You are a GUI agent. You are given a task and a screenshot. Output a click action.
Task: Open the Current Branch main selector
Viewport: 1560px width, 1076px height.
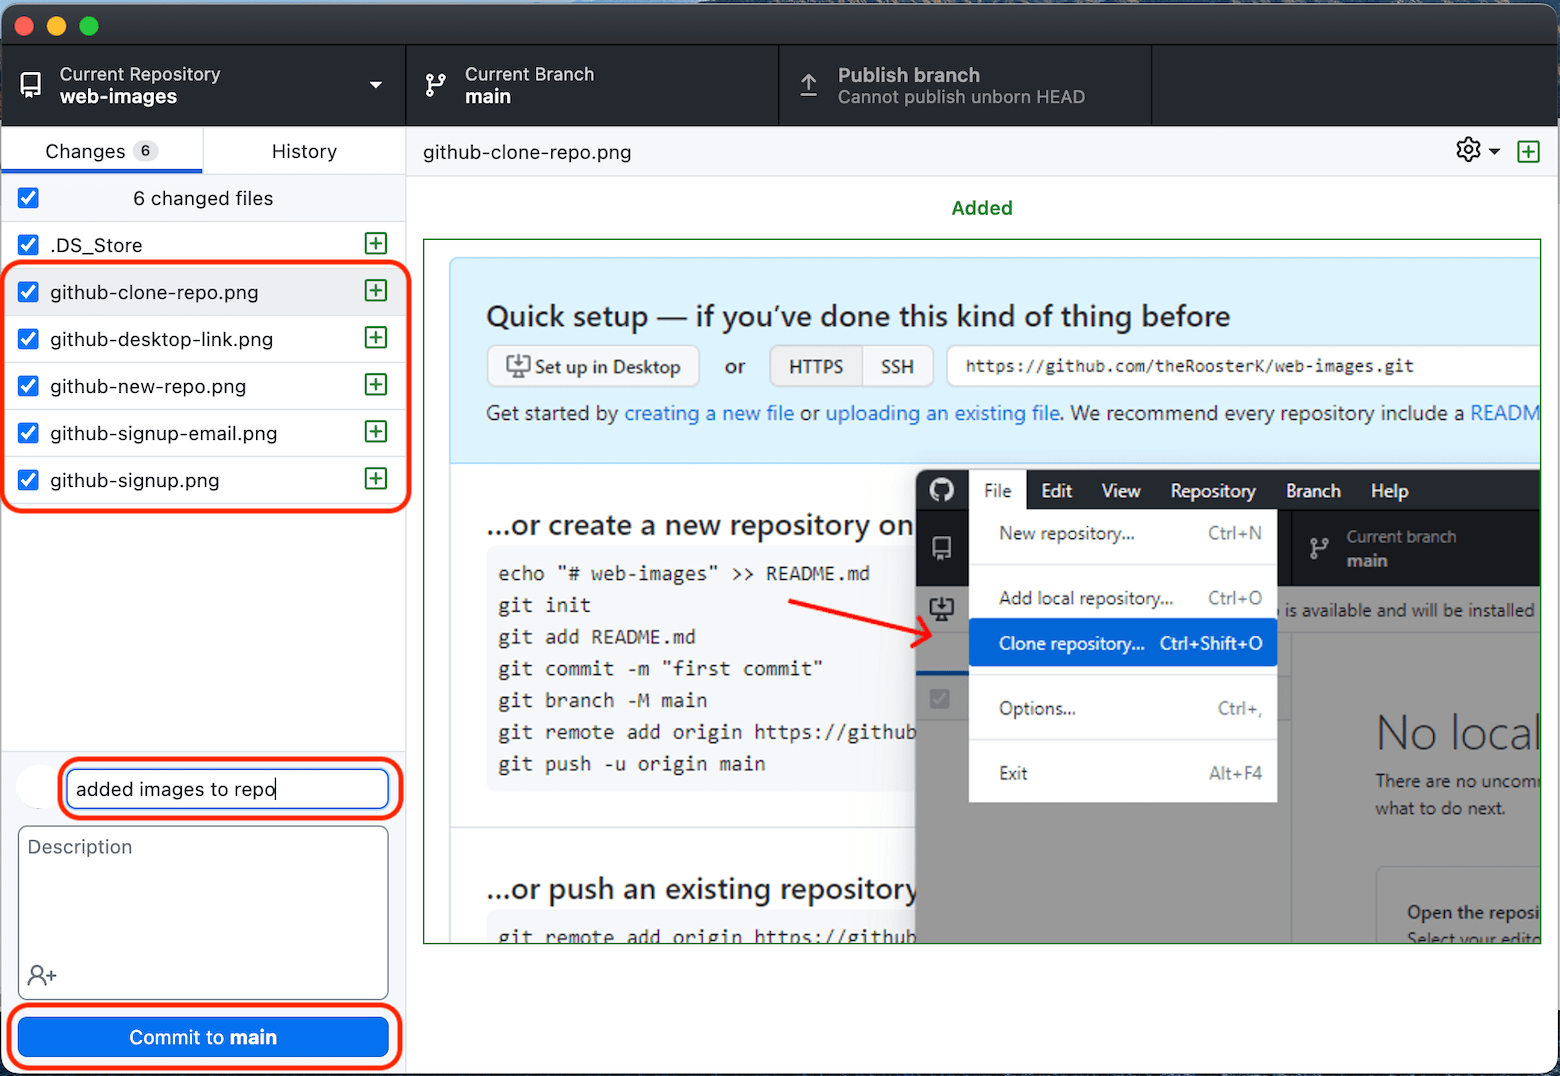point(592,85)
